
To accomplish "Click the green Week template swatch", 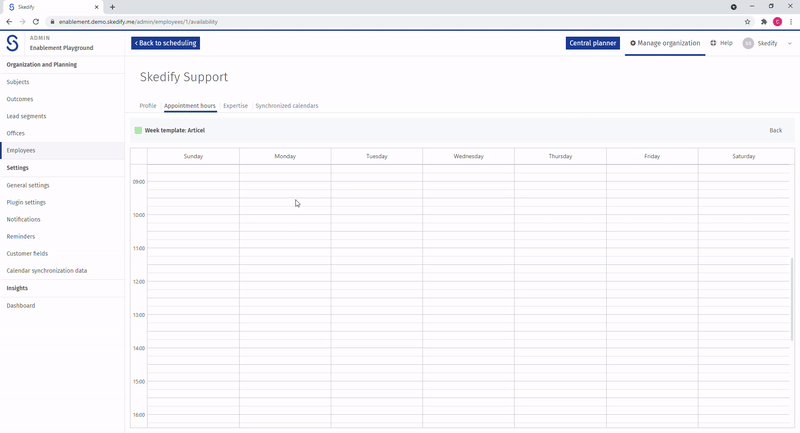I will 138,131.
